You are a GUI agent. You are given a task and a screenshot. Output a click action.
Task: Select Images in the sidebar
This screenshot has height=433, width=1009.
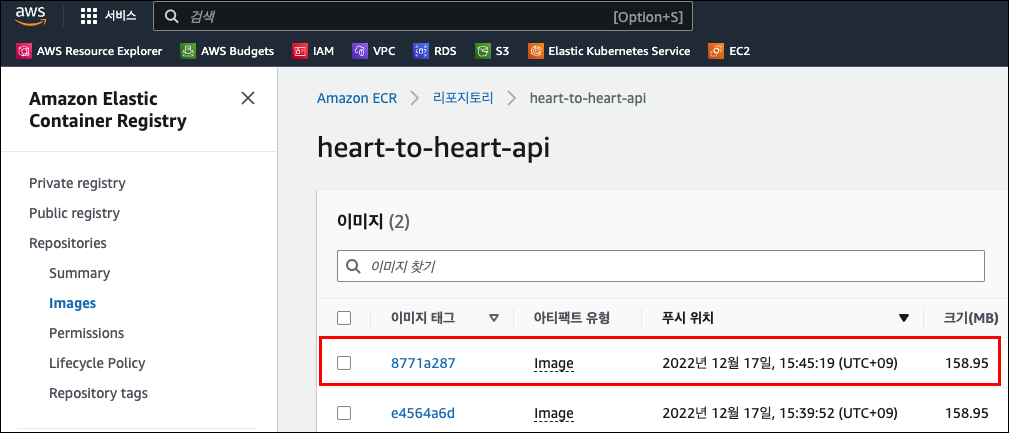(x=73, y=303)
